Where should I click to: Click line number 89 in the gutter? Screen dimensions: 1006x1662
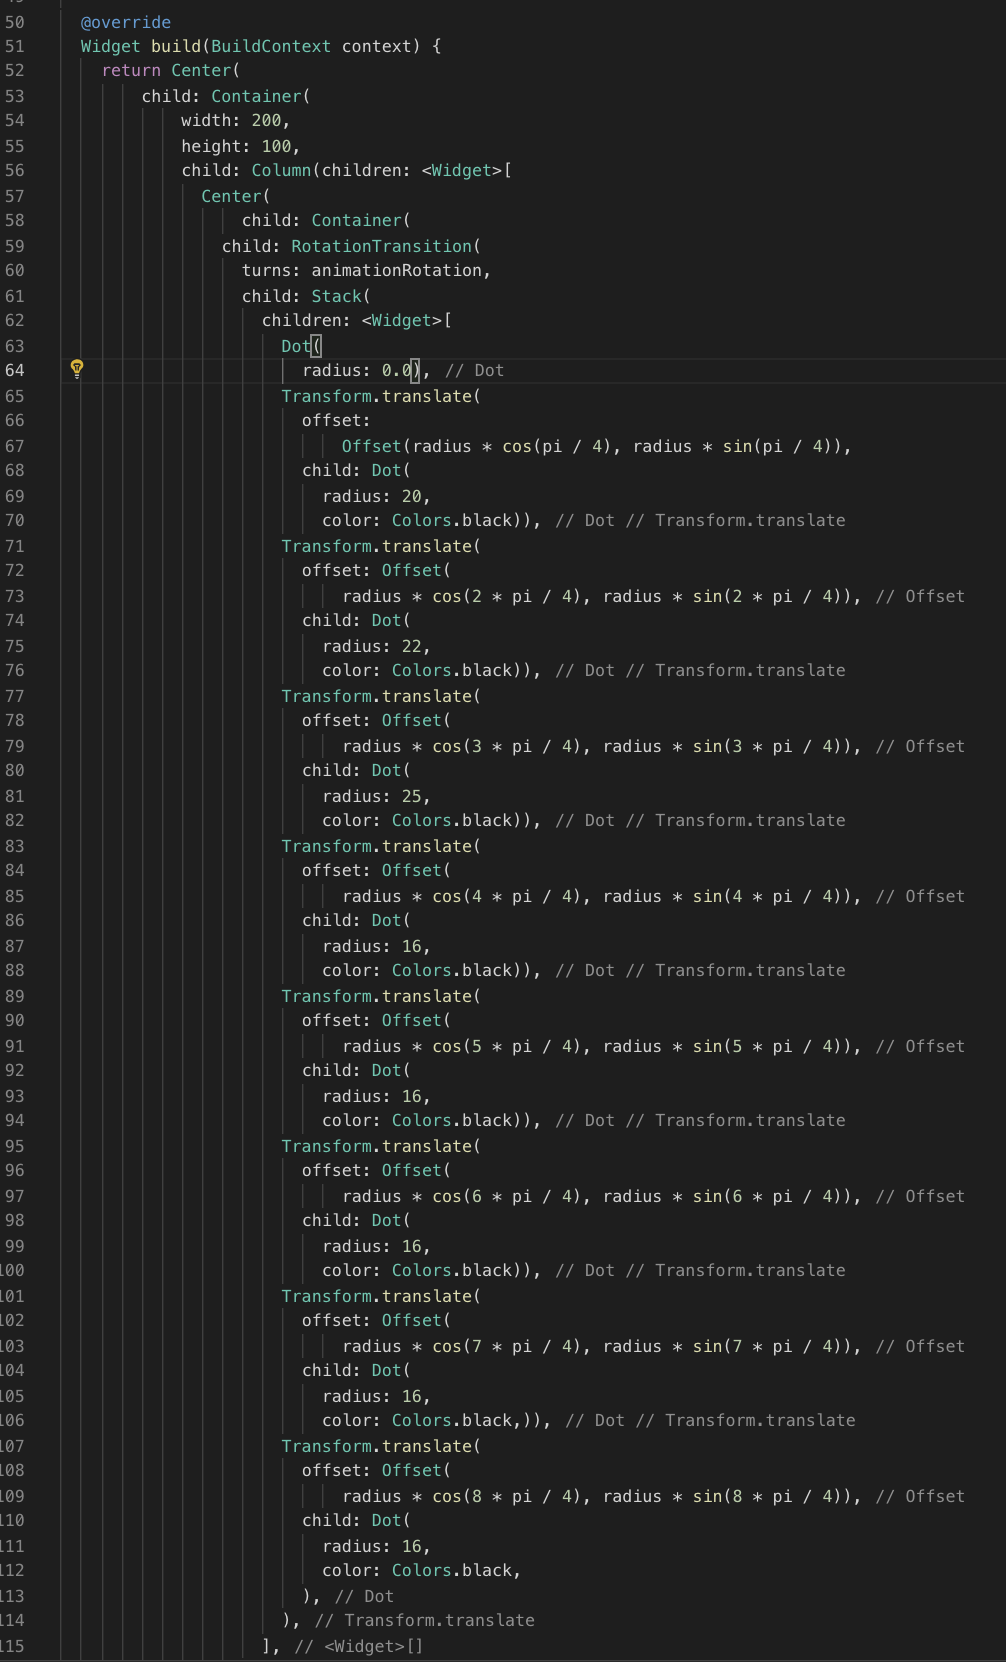(15, 996)
